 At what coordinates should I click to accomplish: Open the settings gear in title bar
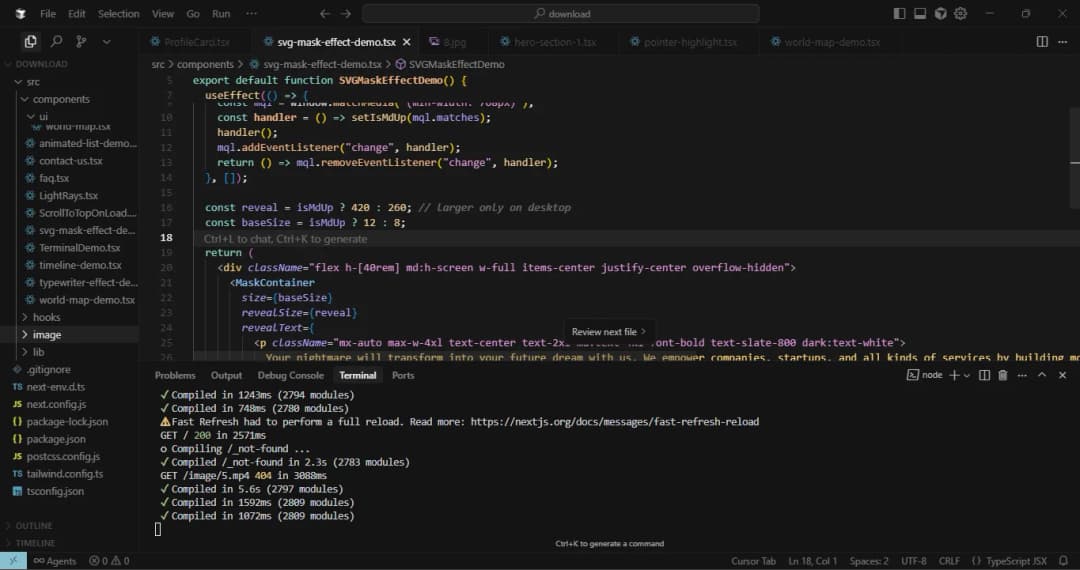(961, 14)
